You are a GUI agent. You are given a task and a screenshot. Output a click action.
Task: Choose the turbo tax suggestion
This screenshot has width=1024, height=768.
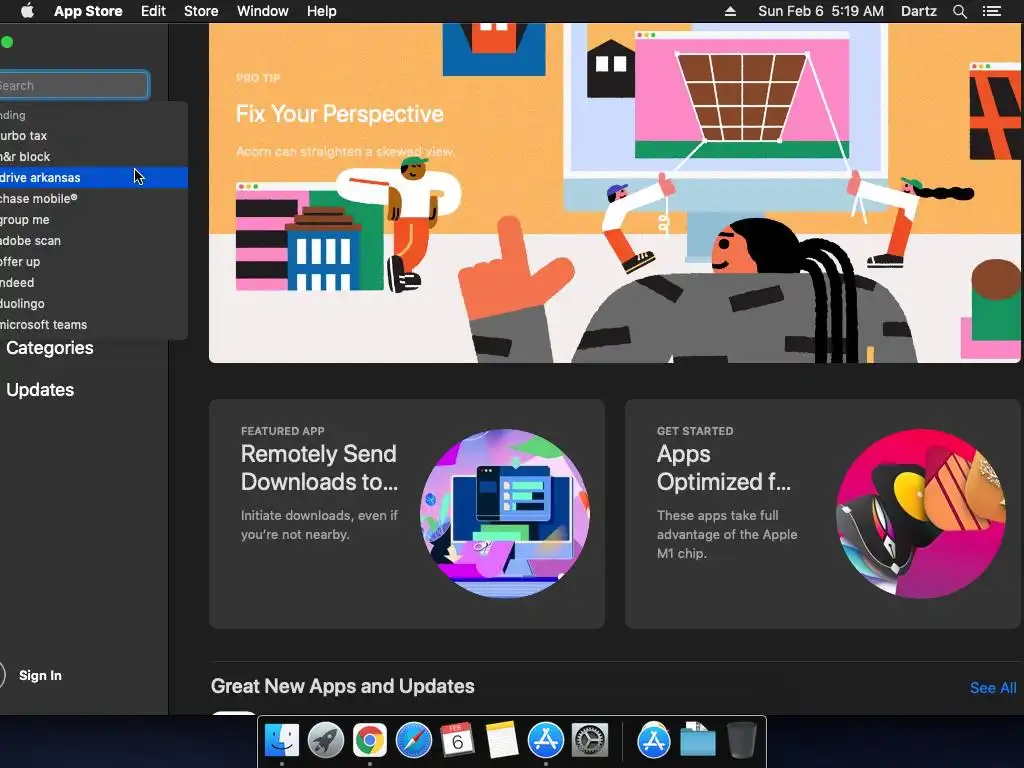click(x=93, y=136)
